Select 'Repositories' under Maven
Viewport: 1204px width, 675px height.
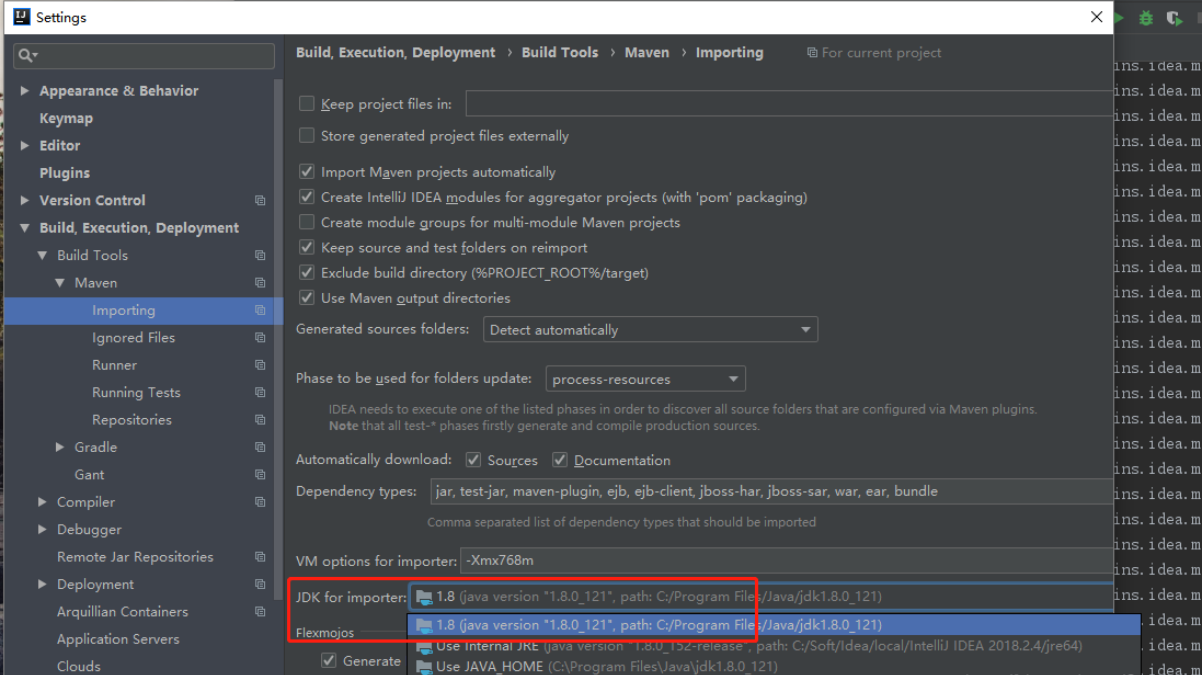tap(132, 420)
